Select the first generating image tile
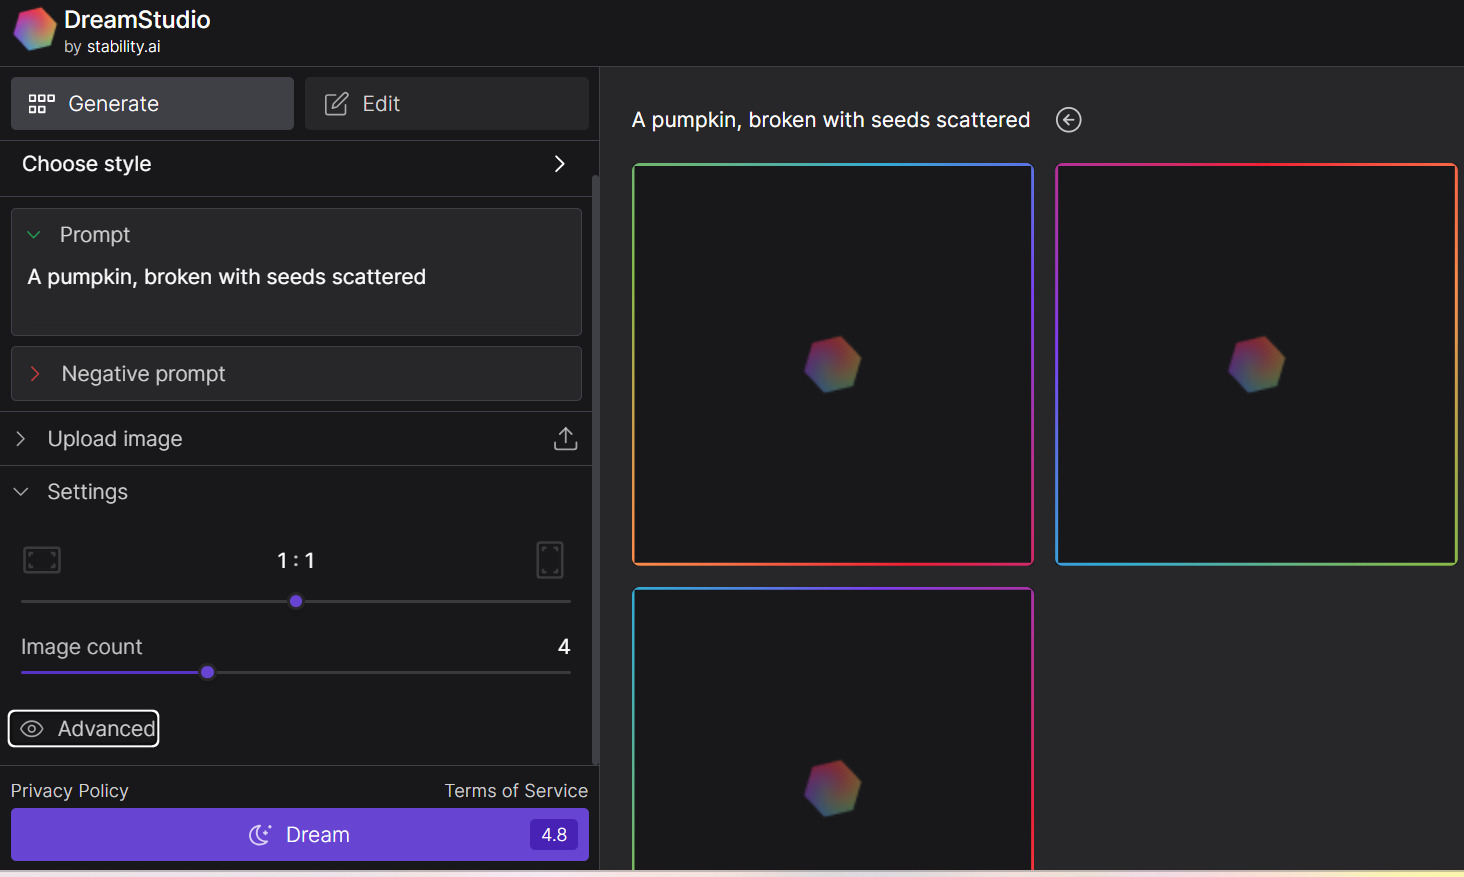The height and width of the screenshot is (877, 1464). tap(833, 364)
